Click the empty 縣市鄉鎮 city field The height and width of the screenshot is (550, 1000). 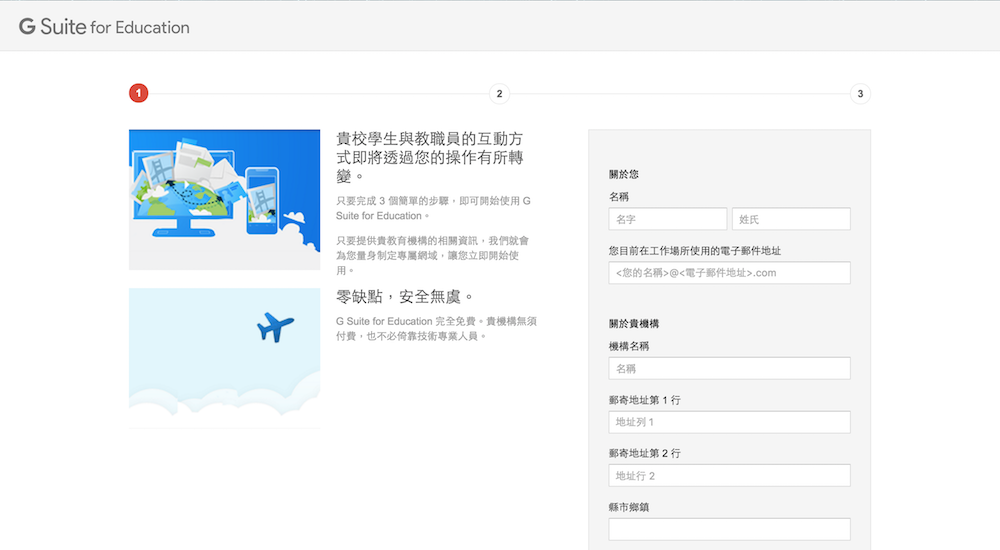pos(729,529)
